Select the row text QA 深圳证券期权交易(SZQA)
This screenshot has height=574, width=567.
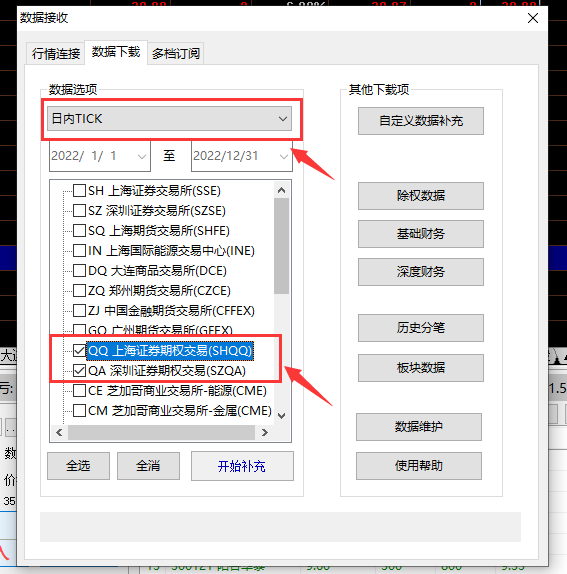pos(167,370)
